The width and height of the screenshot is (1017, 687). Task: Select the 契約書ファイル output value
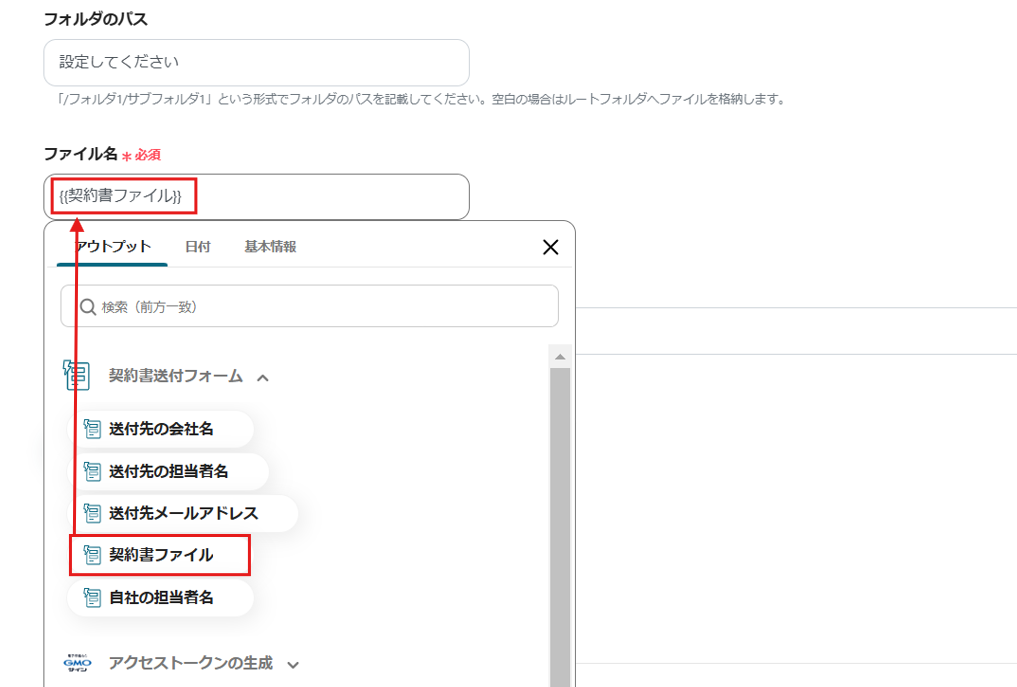coord(160,556)
